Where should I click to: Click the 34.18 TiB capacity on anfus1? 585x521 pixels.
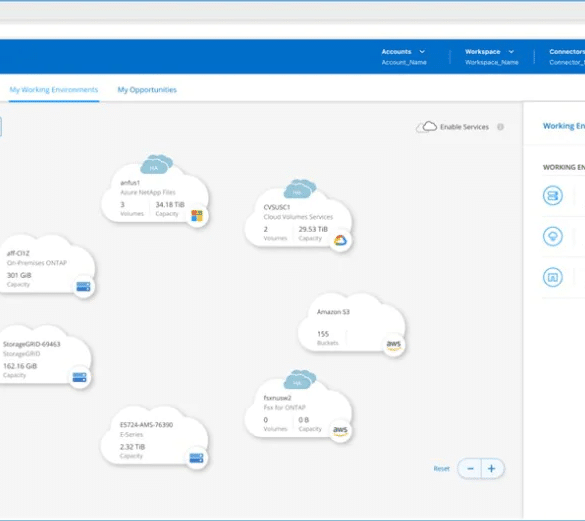[170, 205]
